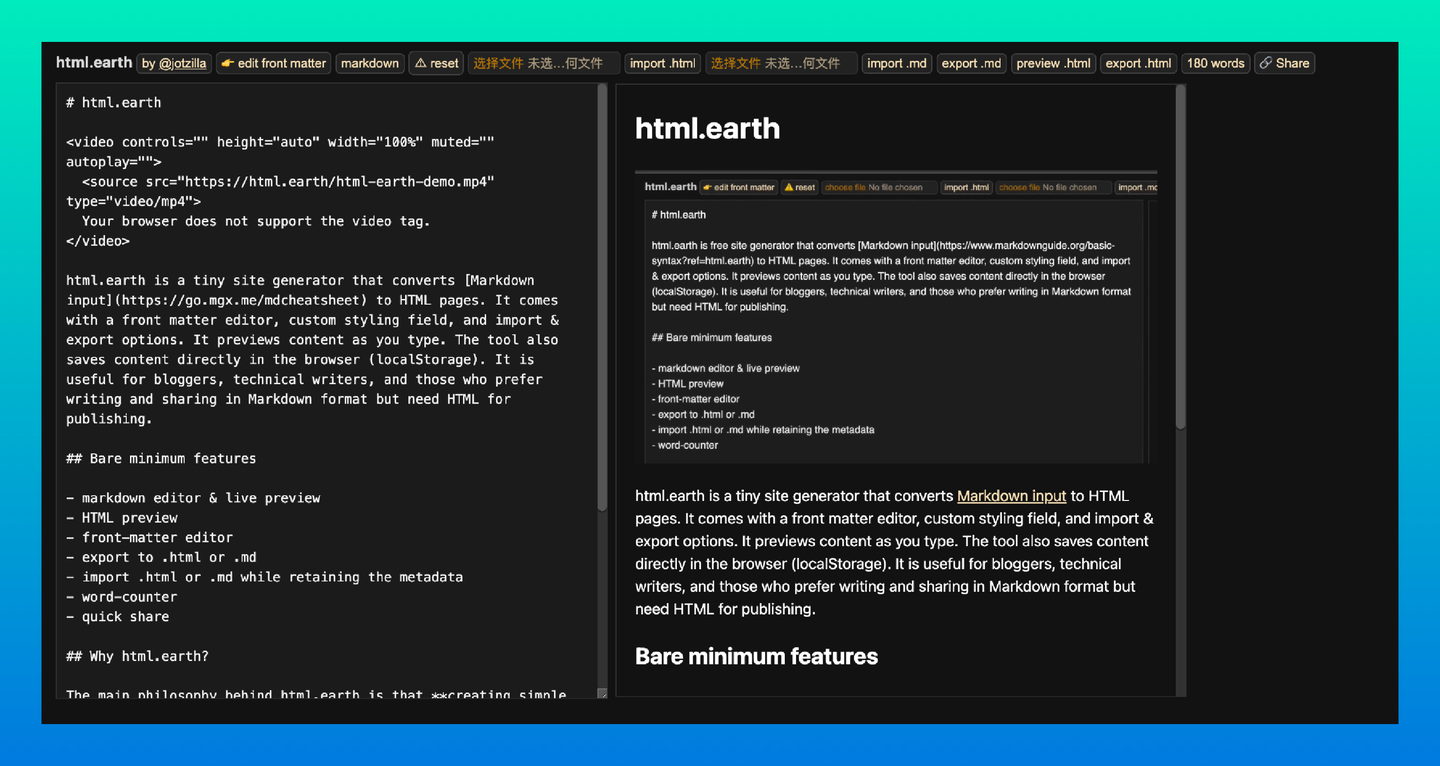The height and width of the screenshot is (766, 1440).
Task: Click the demo video in the preview pane
Action: click(896, 317)
